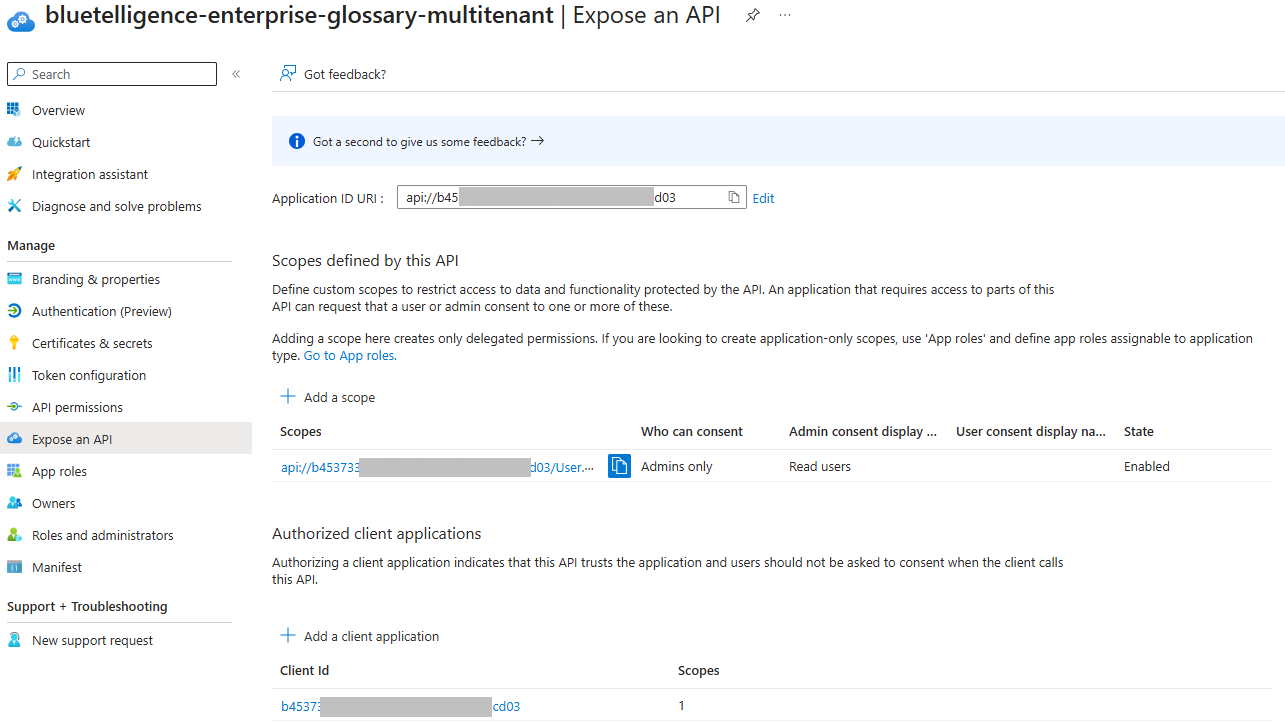Click the Branding & properties icon
This screenshot has height=723, width=1285.
(14, 279)
